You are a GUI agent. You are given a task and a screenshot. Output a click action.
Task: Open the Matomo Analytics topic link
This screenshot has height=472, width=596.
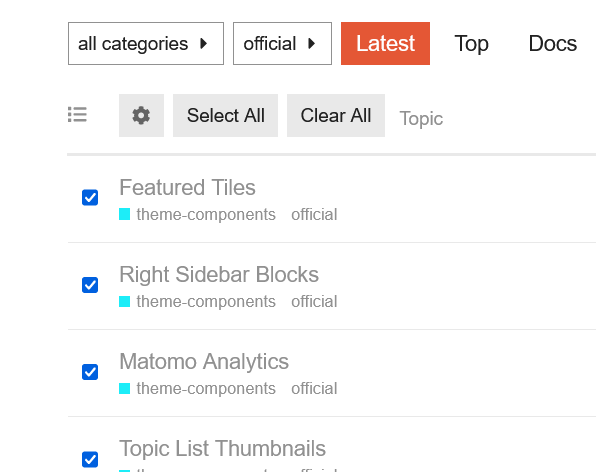point(204,361)
